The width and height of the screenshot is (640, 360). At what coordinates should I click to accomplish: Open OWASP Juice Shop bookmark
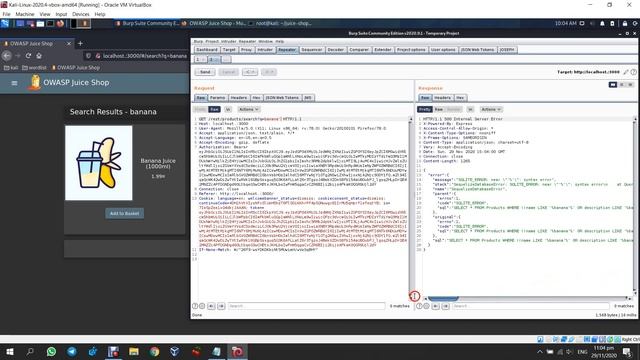click(x=76, y=68)
